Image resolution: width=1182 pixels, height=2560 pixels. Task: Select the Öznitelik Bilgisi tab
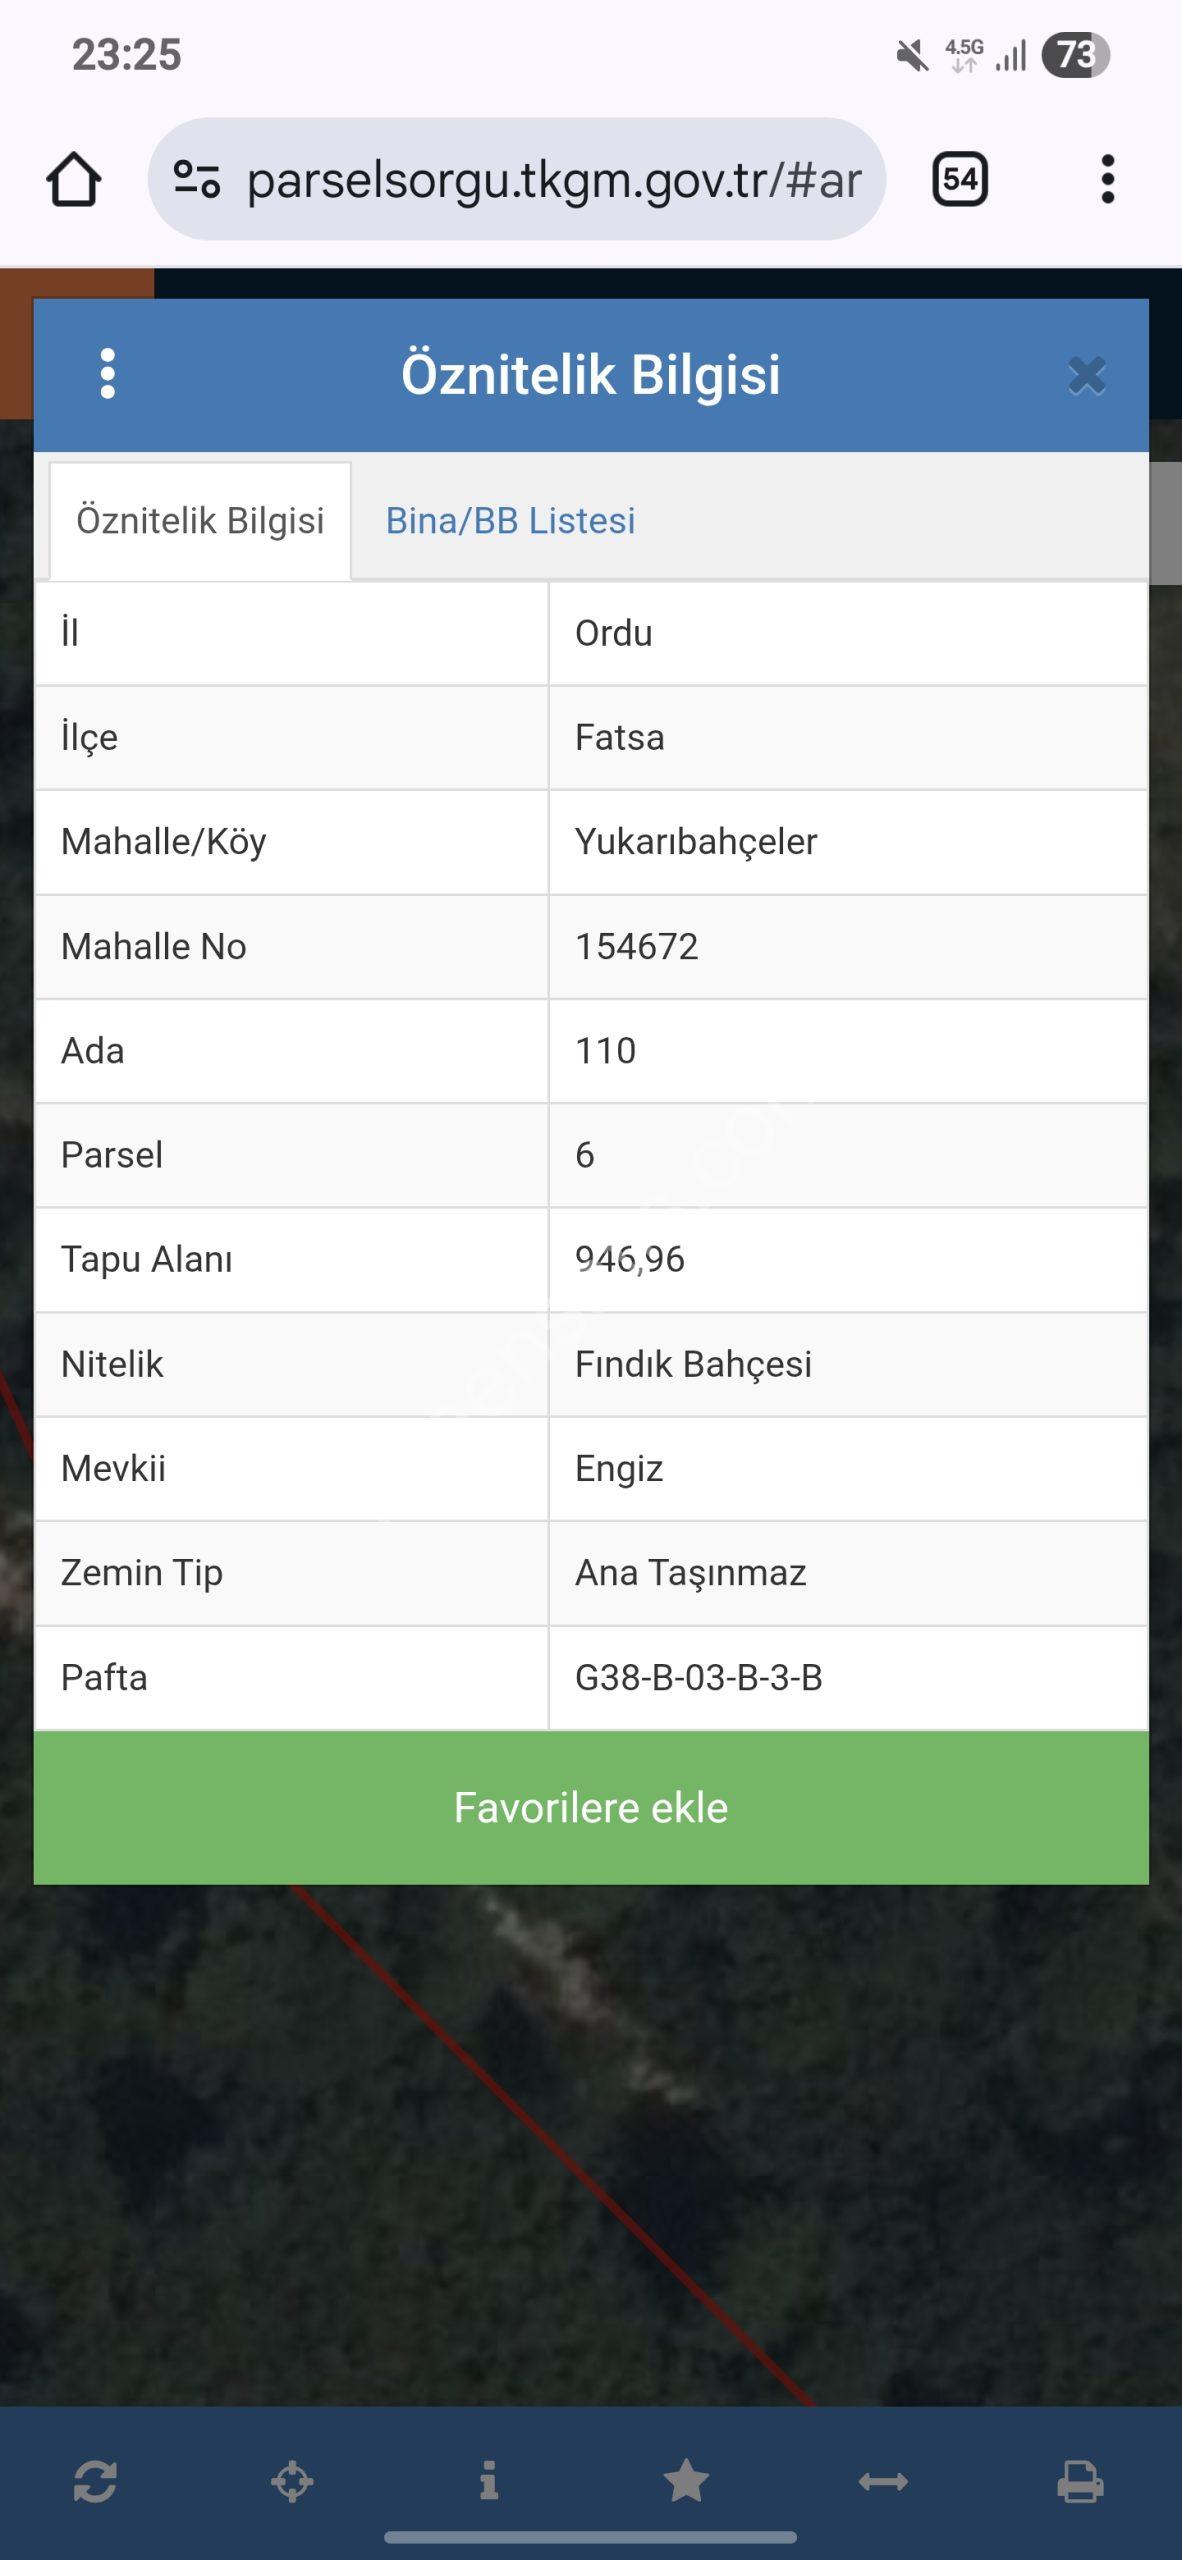pyautogui.click(x=200, y=521)
